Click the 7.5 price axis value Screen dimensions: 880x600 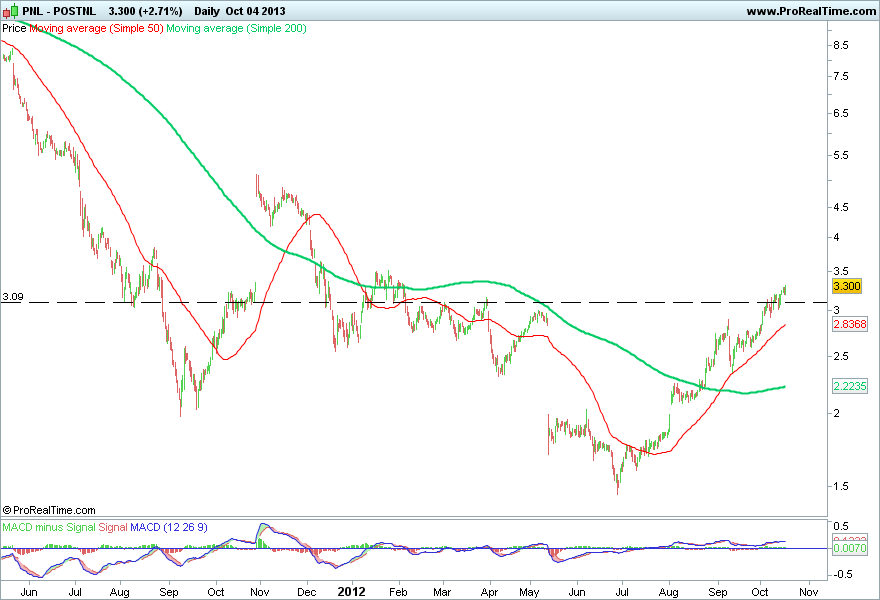click(841, 76)
